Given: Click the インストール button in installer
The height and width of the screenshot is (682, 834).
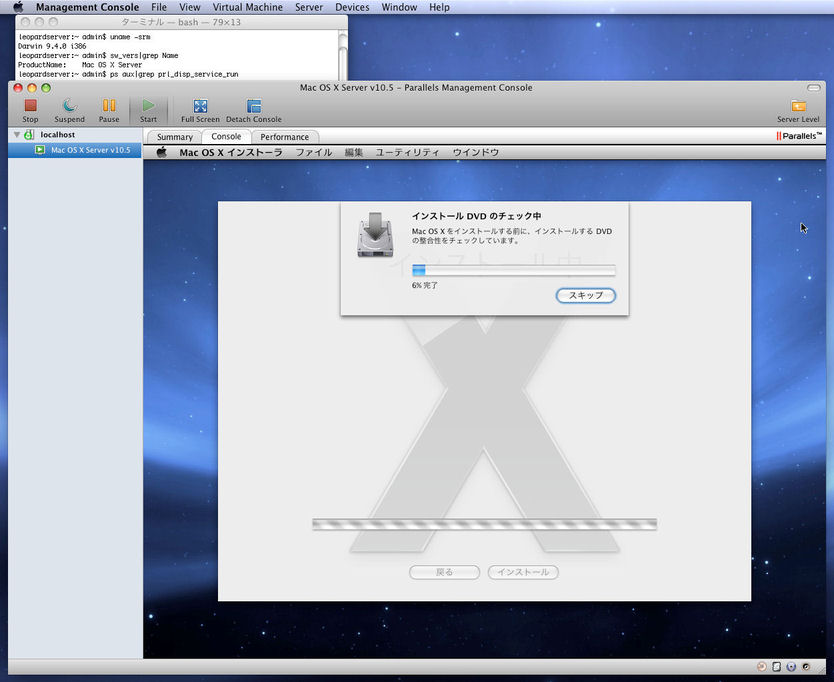Looking at the screenshot, I should pos(523,572).
